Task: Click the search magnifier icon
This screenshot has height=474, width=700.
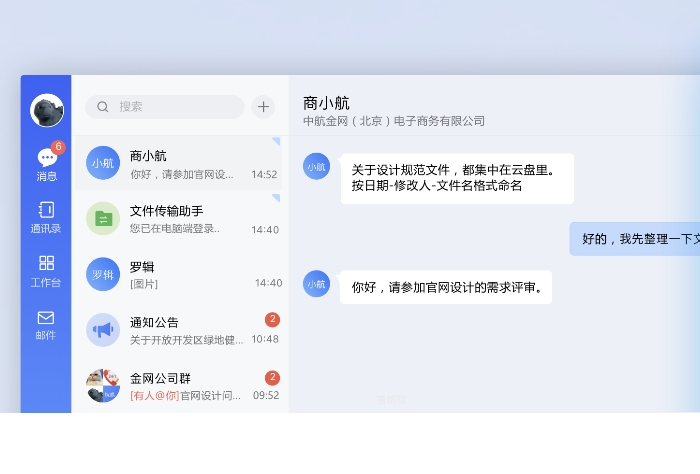Action: [103, 107]
